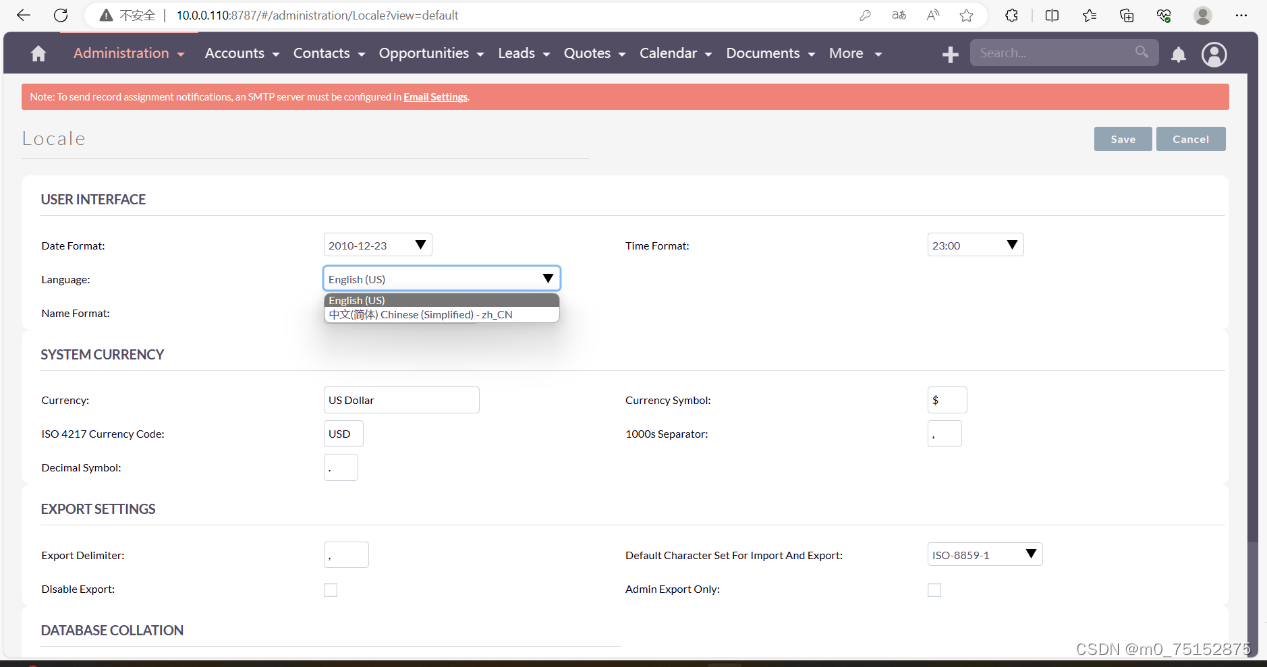The height and width of the screenshot is (667, 1267).
Task: Open Browser essentials heart icon
Action: [x=1163, y=15]
